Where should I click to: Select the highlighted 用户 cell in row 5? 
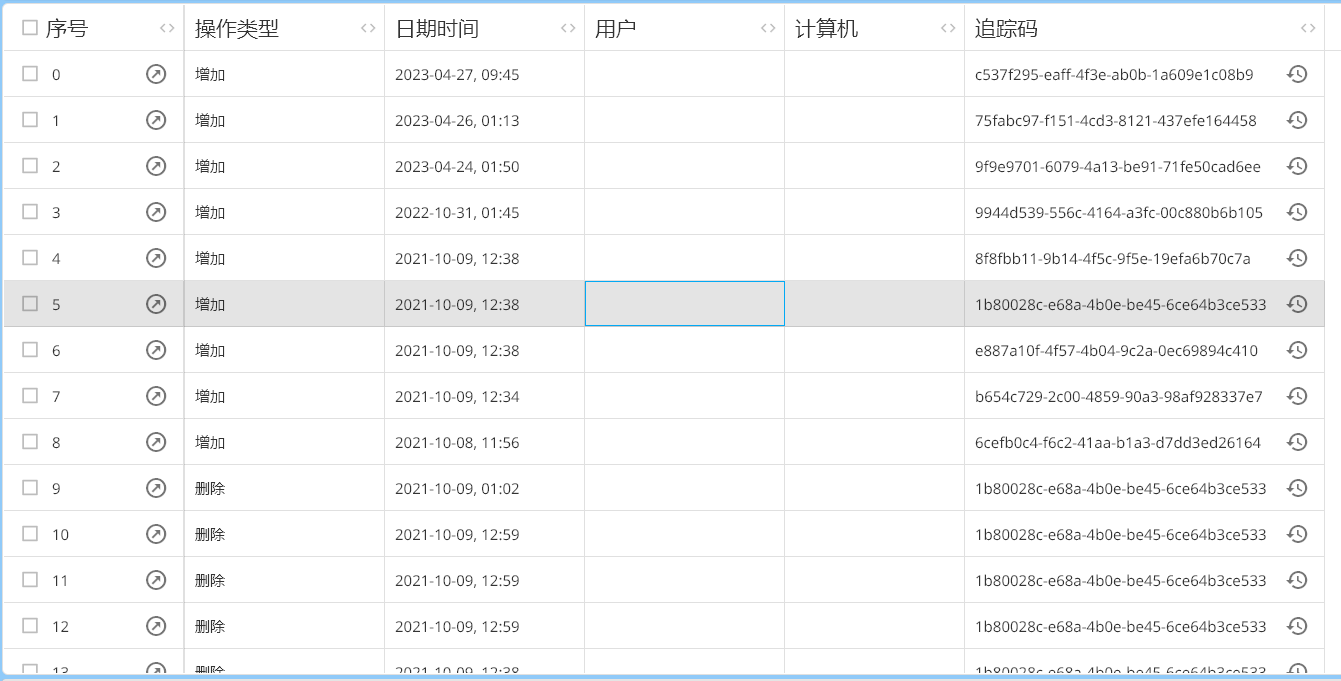(684, 304)
